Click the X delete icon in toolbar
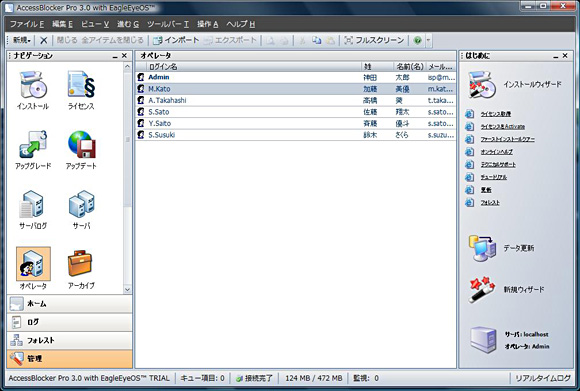Image resolution: width=580 pixels, height=391 pixels. coord(43,40)
